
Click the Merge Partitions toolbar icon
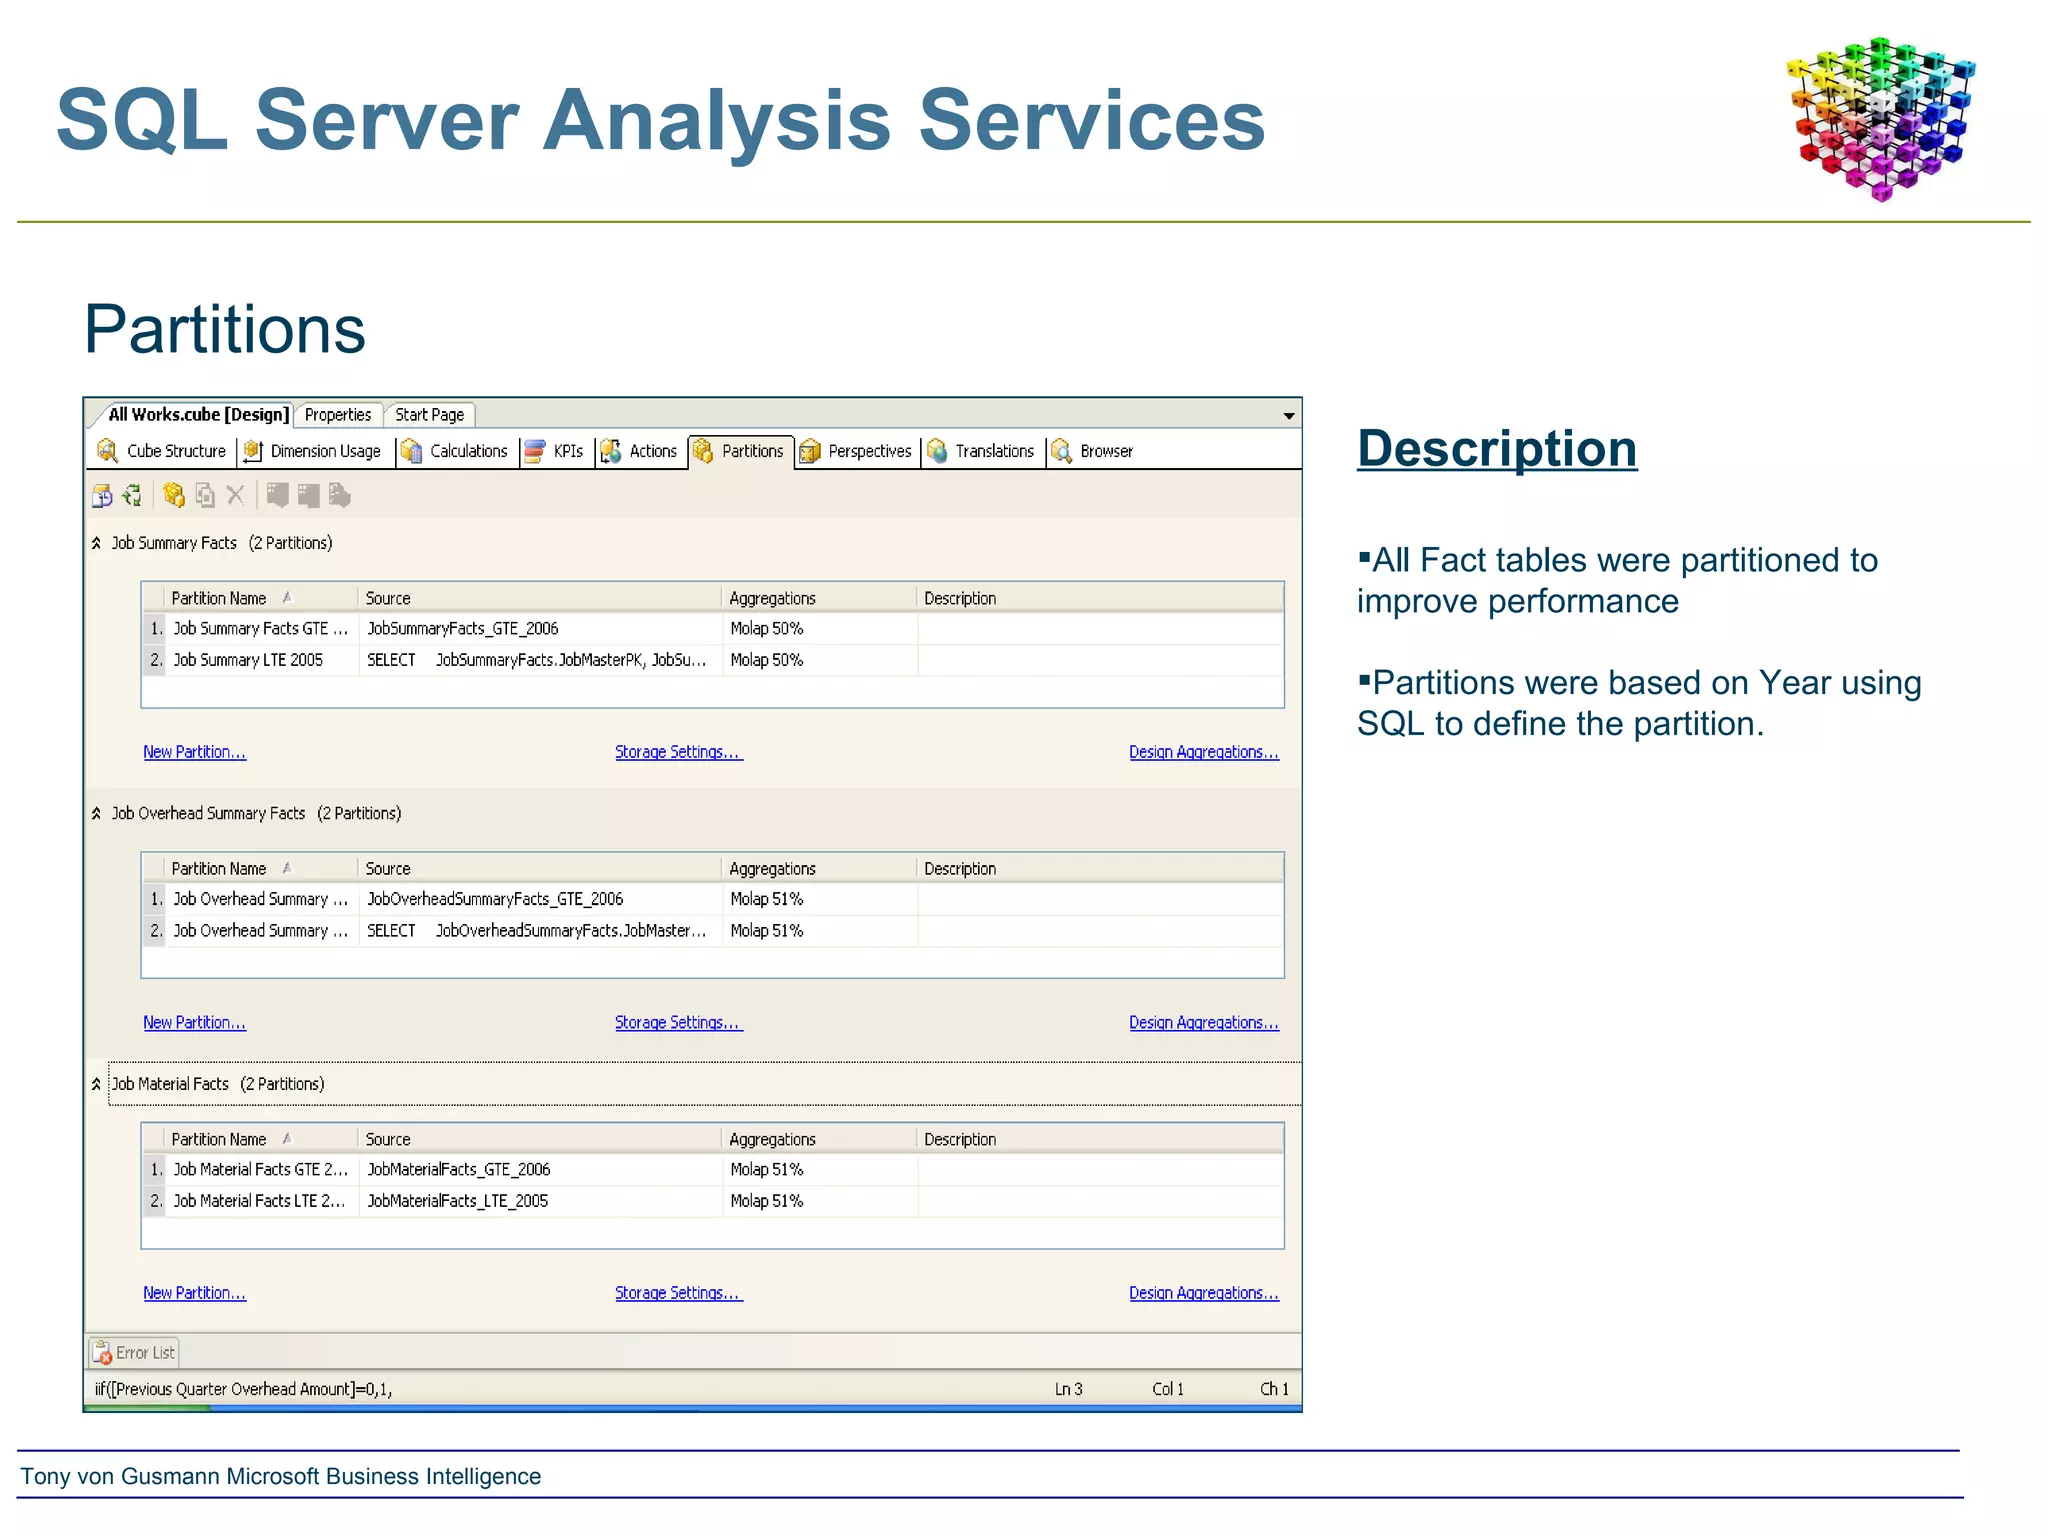339,495
